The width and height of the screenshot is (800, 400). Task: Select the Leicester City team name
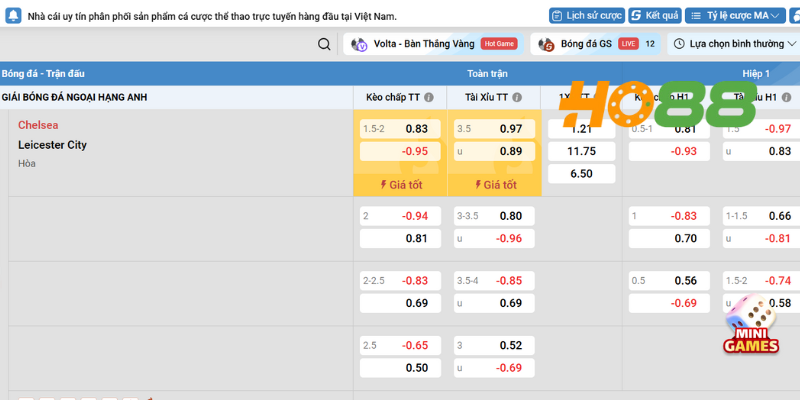[x=53, y=145]
